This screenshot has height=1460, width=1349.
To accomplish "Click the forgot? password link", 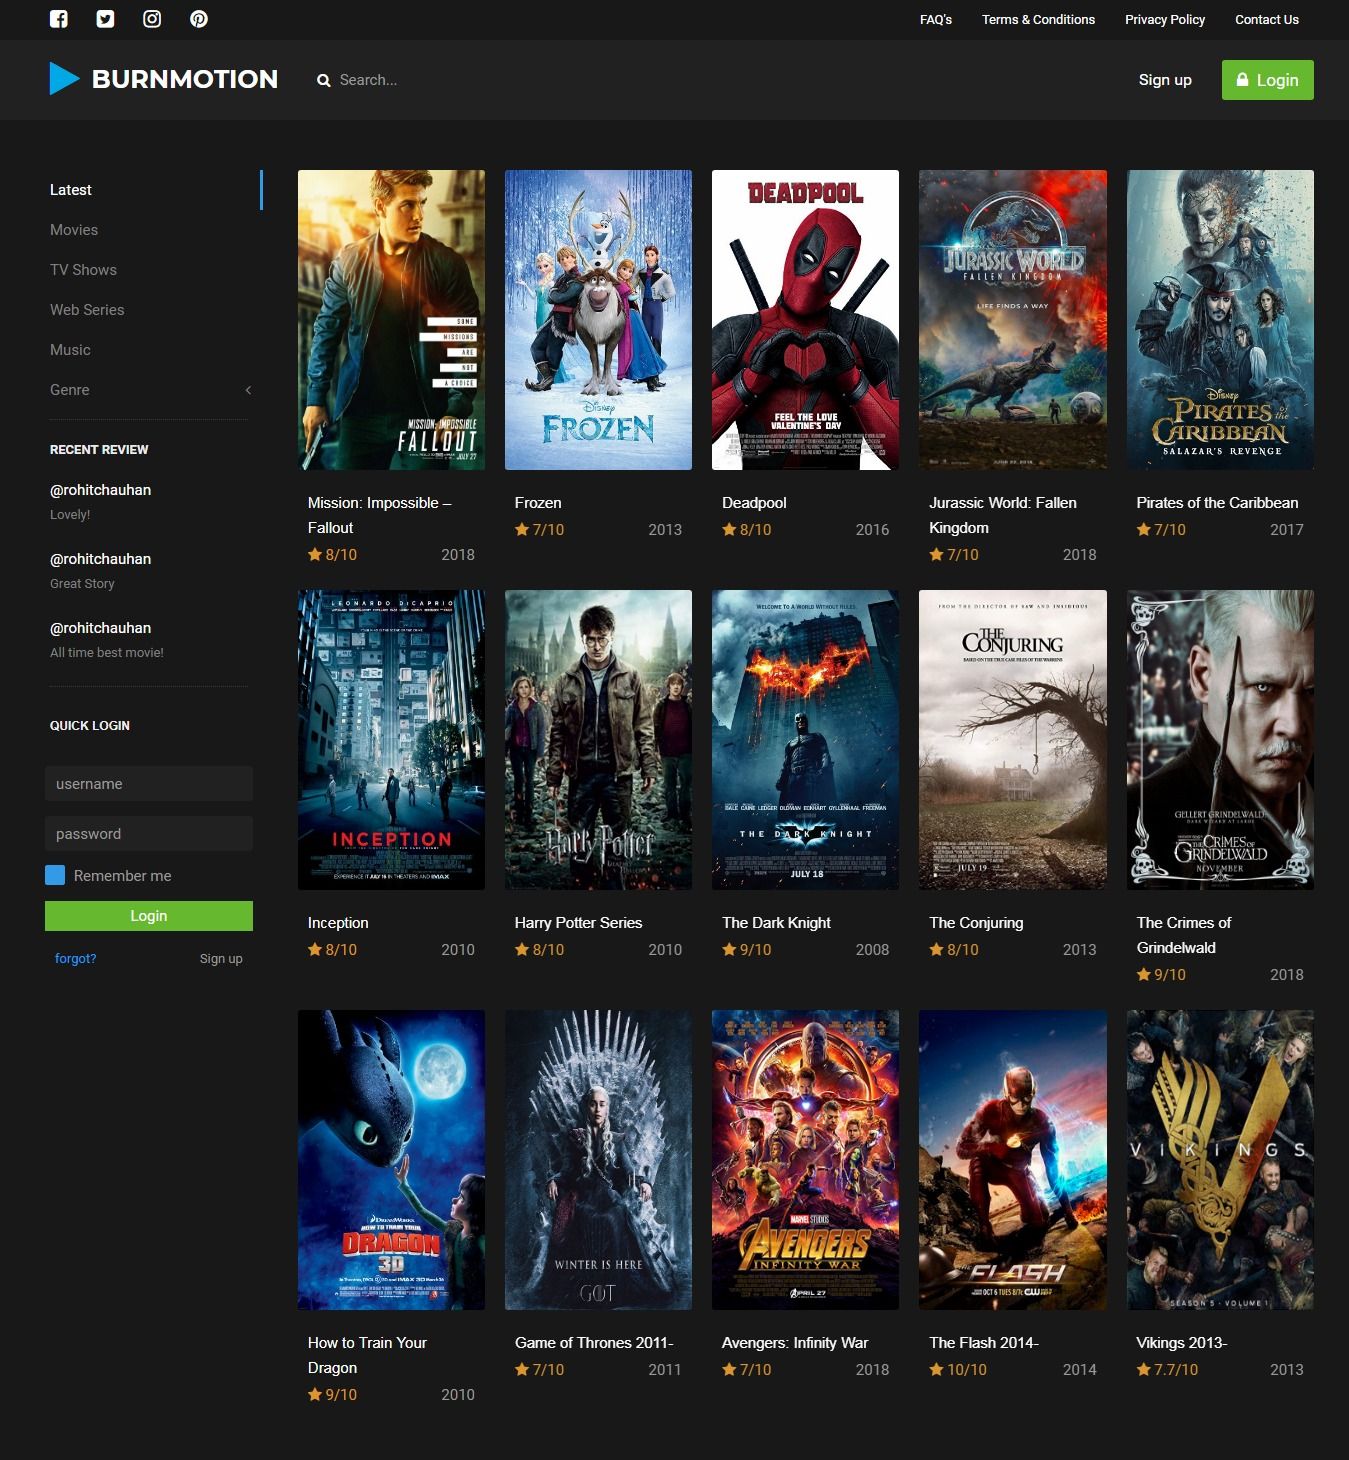I will pos(76,958).
